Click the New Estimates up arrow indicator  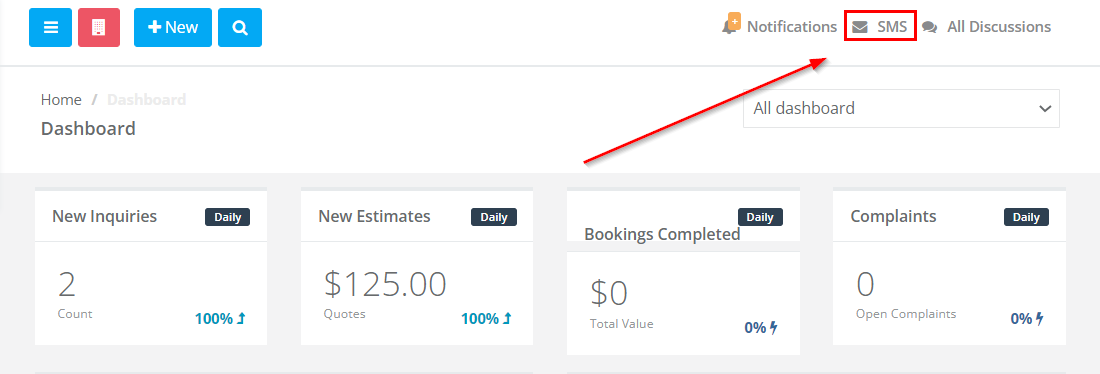click(507, 319)
